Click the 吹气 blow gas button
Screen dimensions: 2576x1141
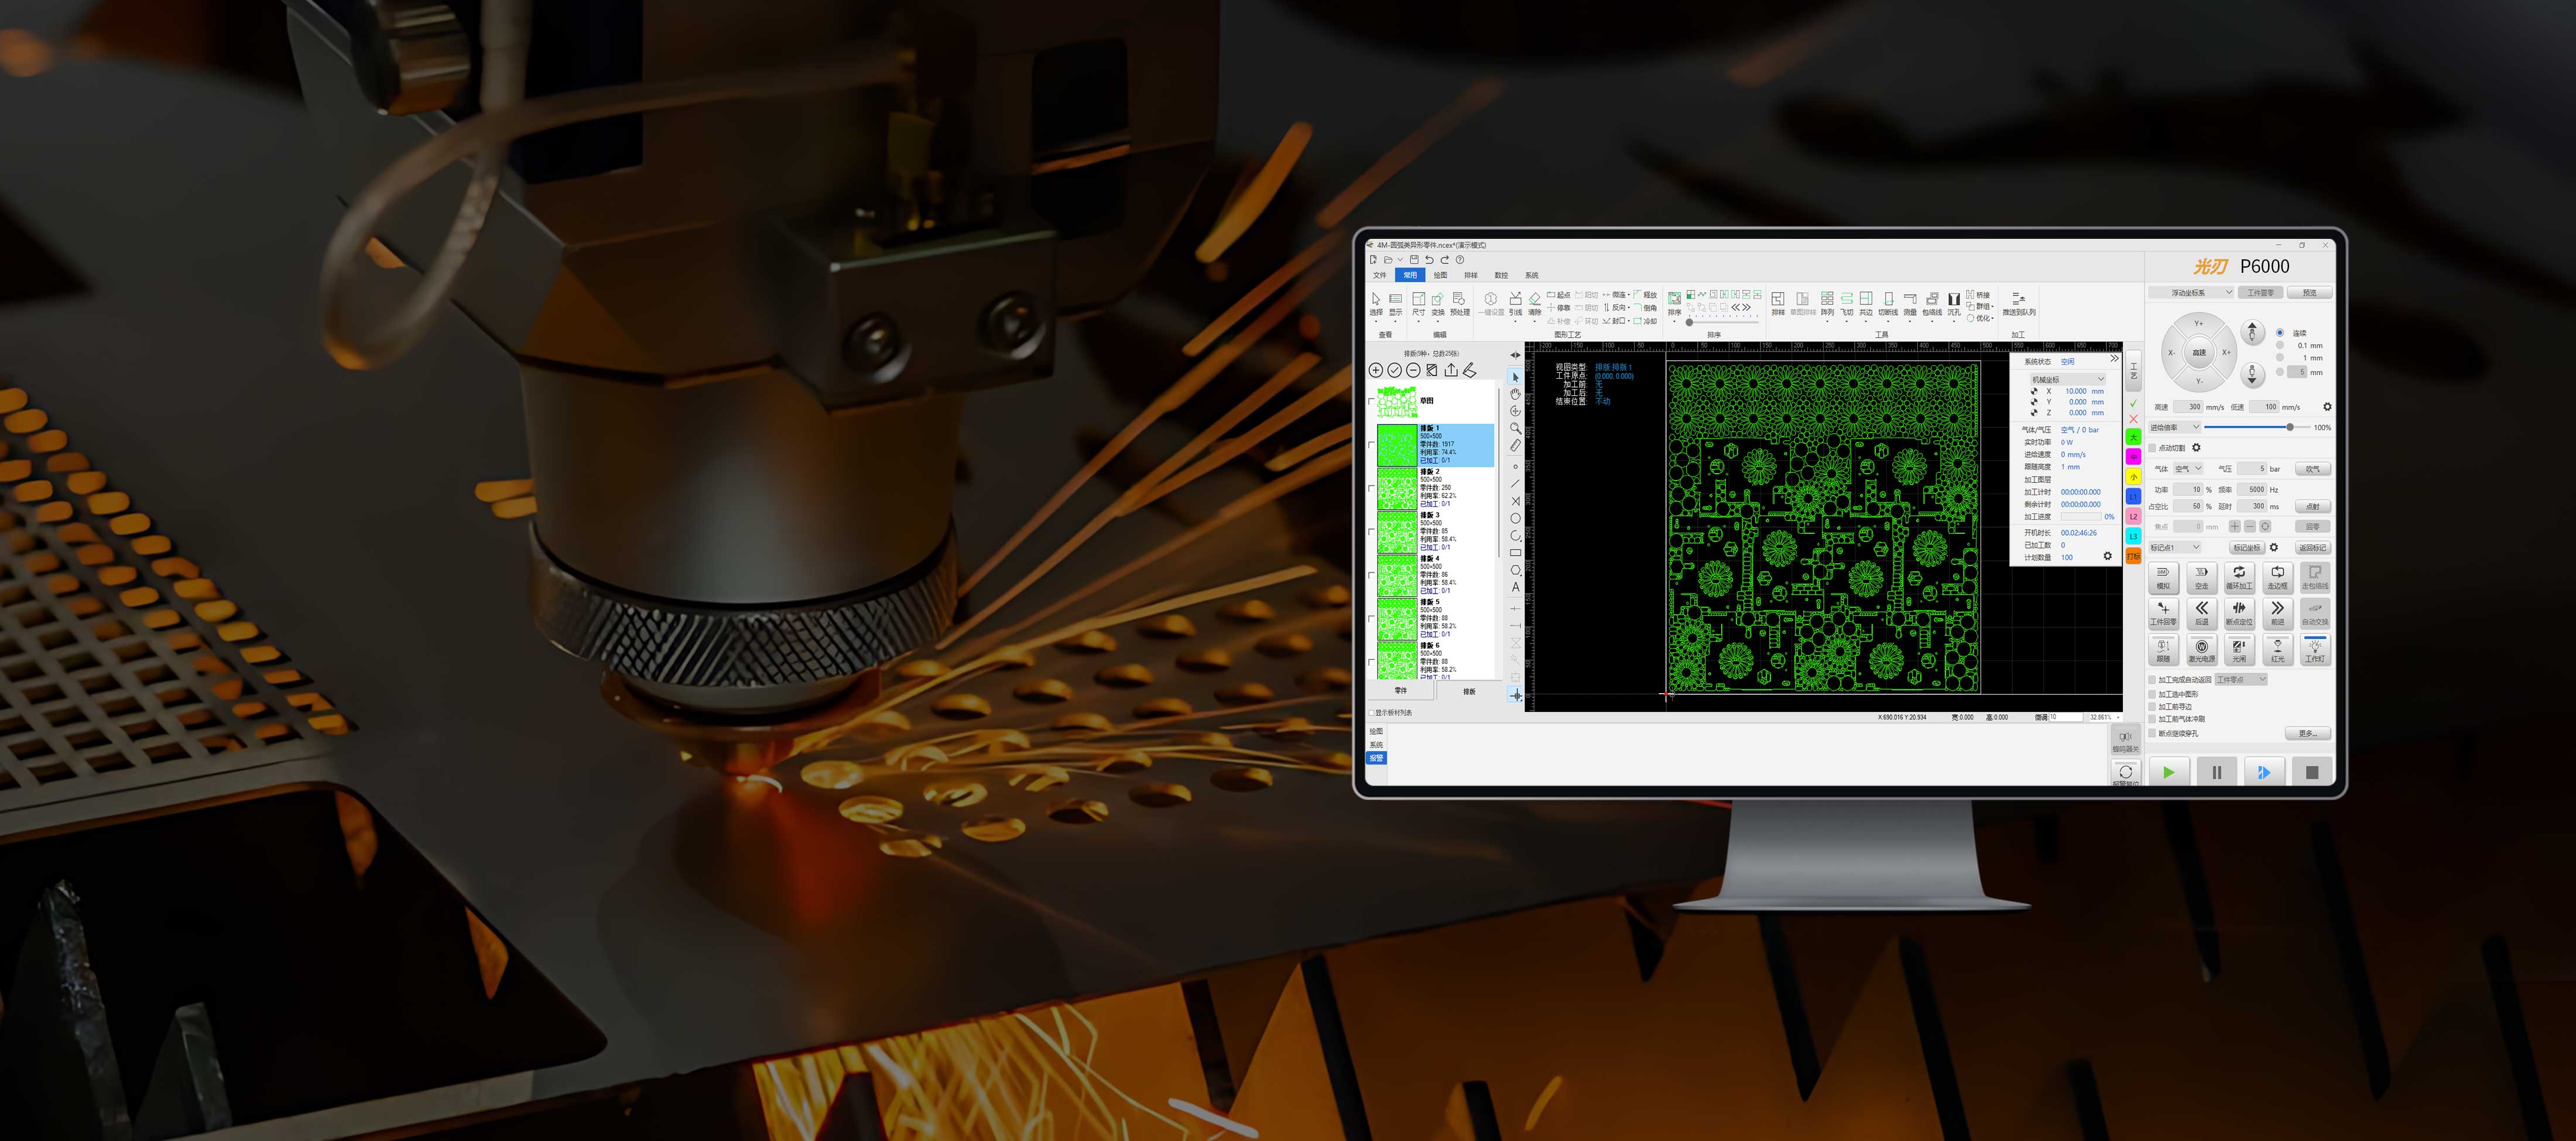(x=2313, y=469)
